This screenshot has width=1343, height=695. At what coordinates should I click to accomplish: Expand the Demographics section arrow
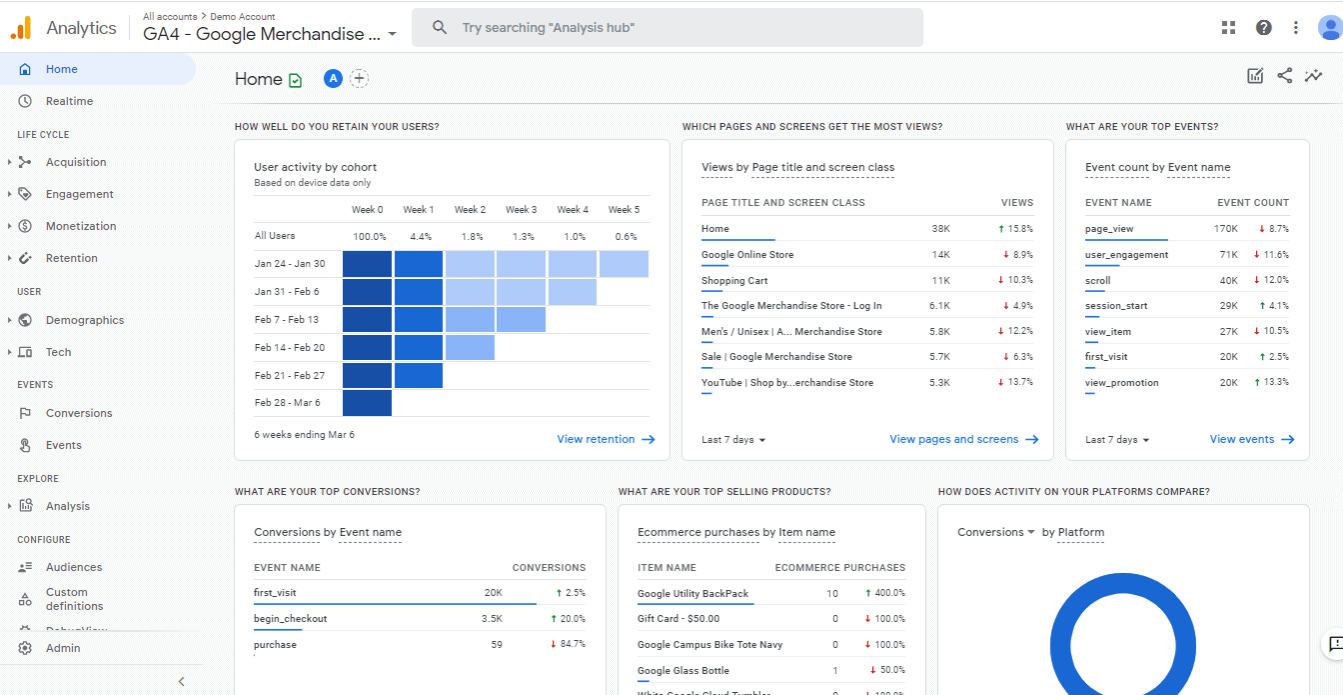[9, 320]
